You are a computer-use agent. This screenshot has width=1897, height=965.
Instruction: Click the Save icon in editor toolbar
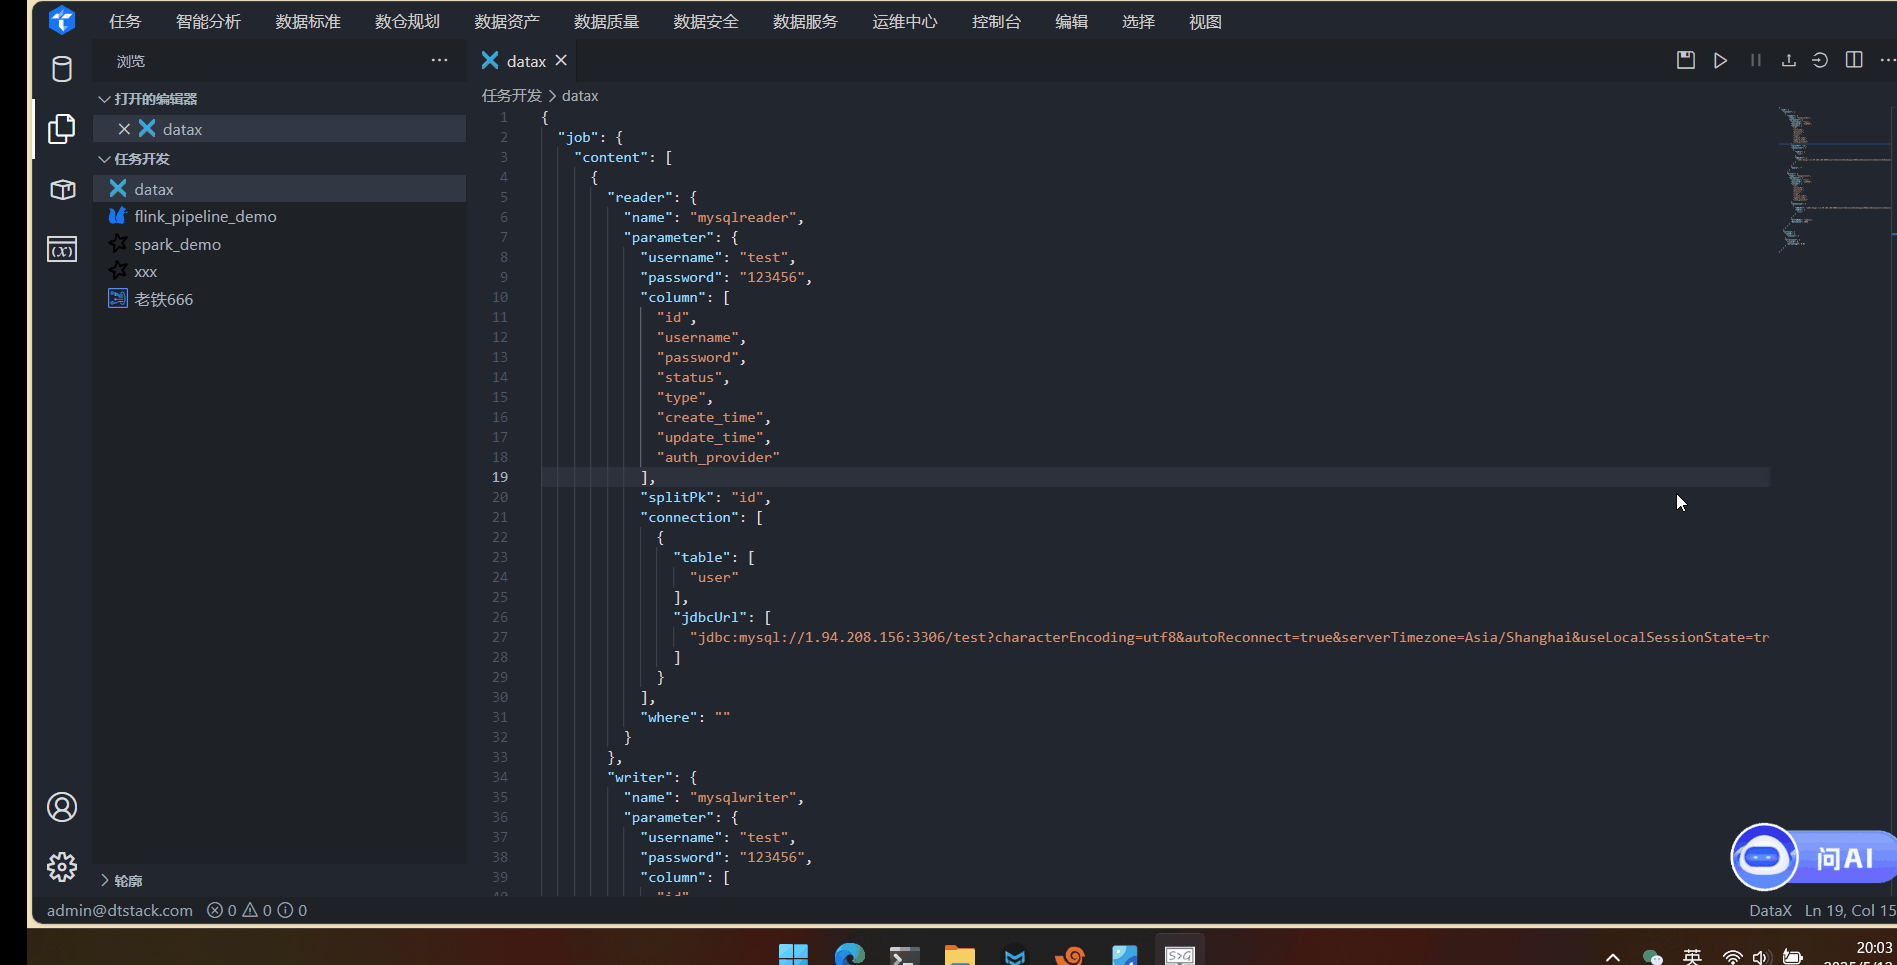tap(1685, 60)
